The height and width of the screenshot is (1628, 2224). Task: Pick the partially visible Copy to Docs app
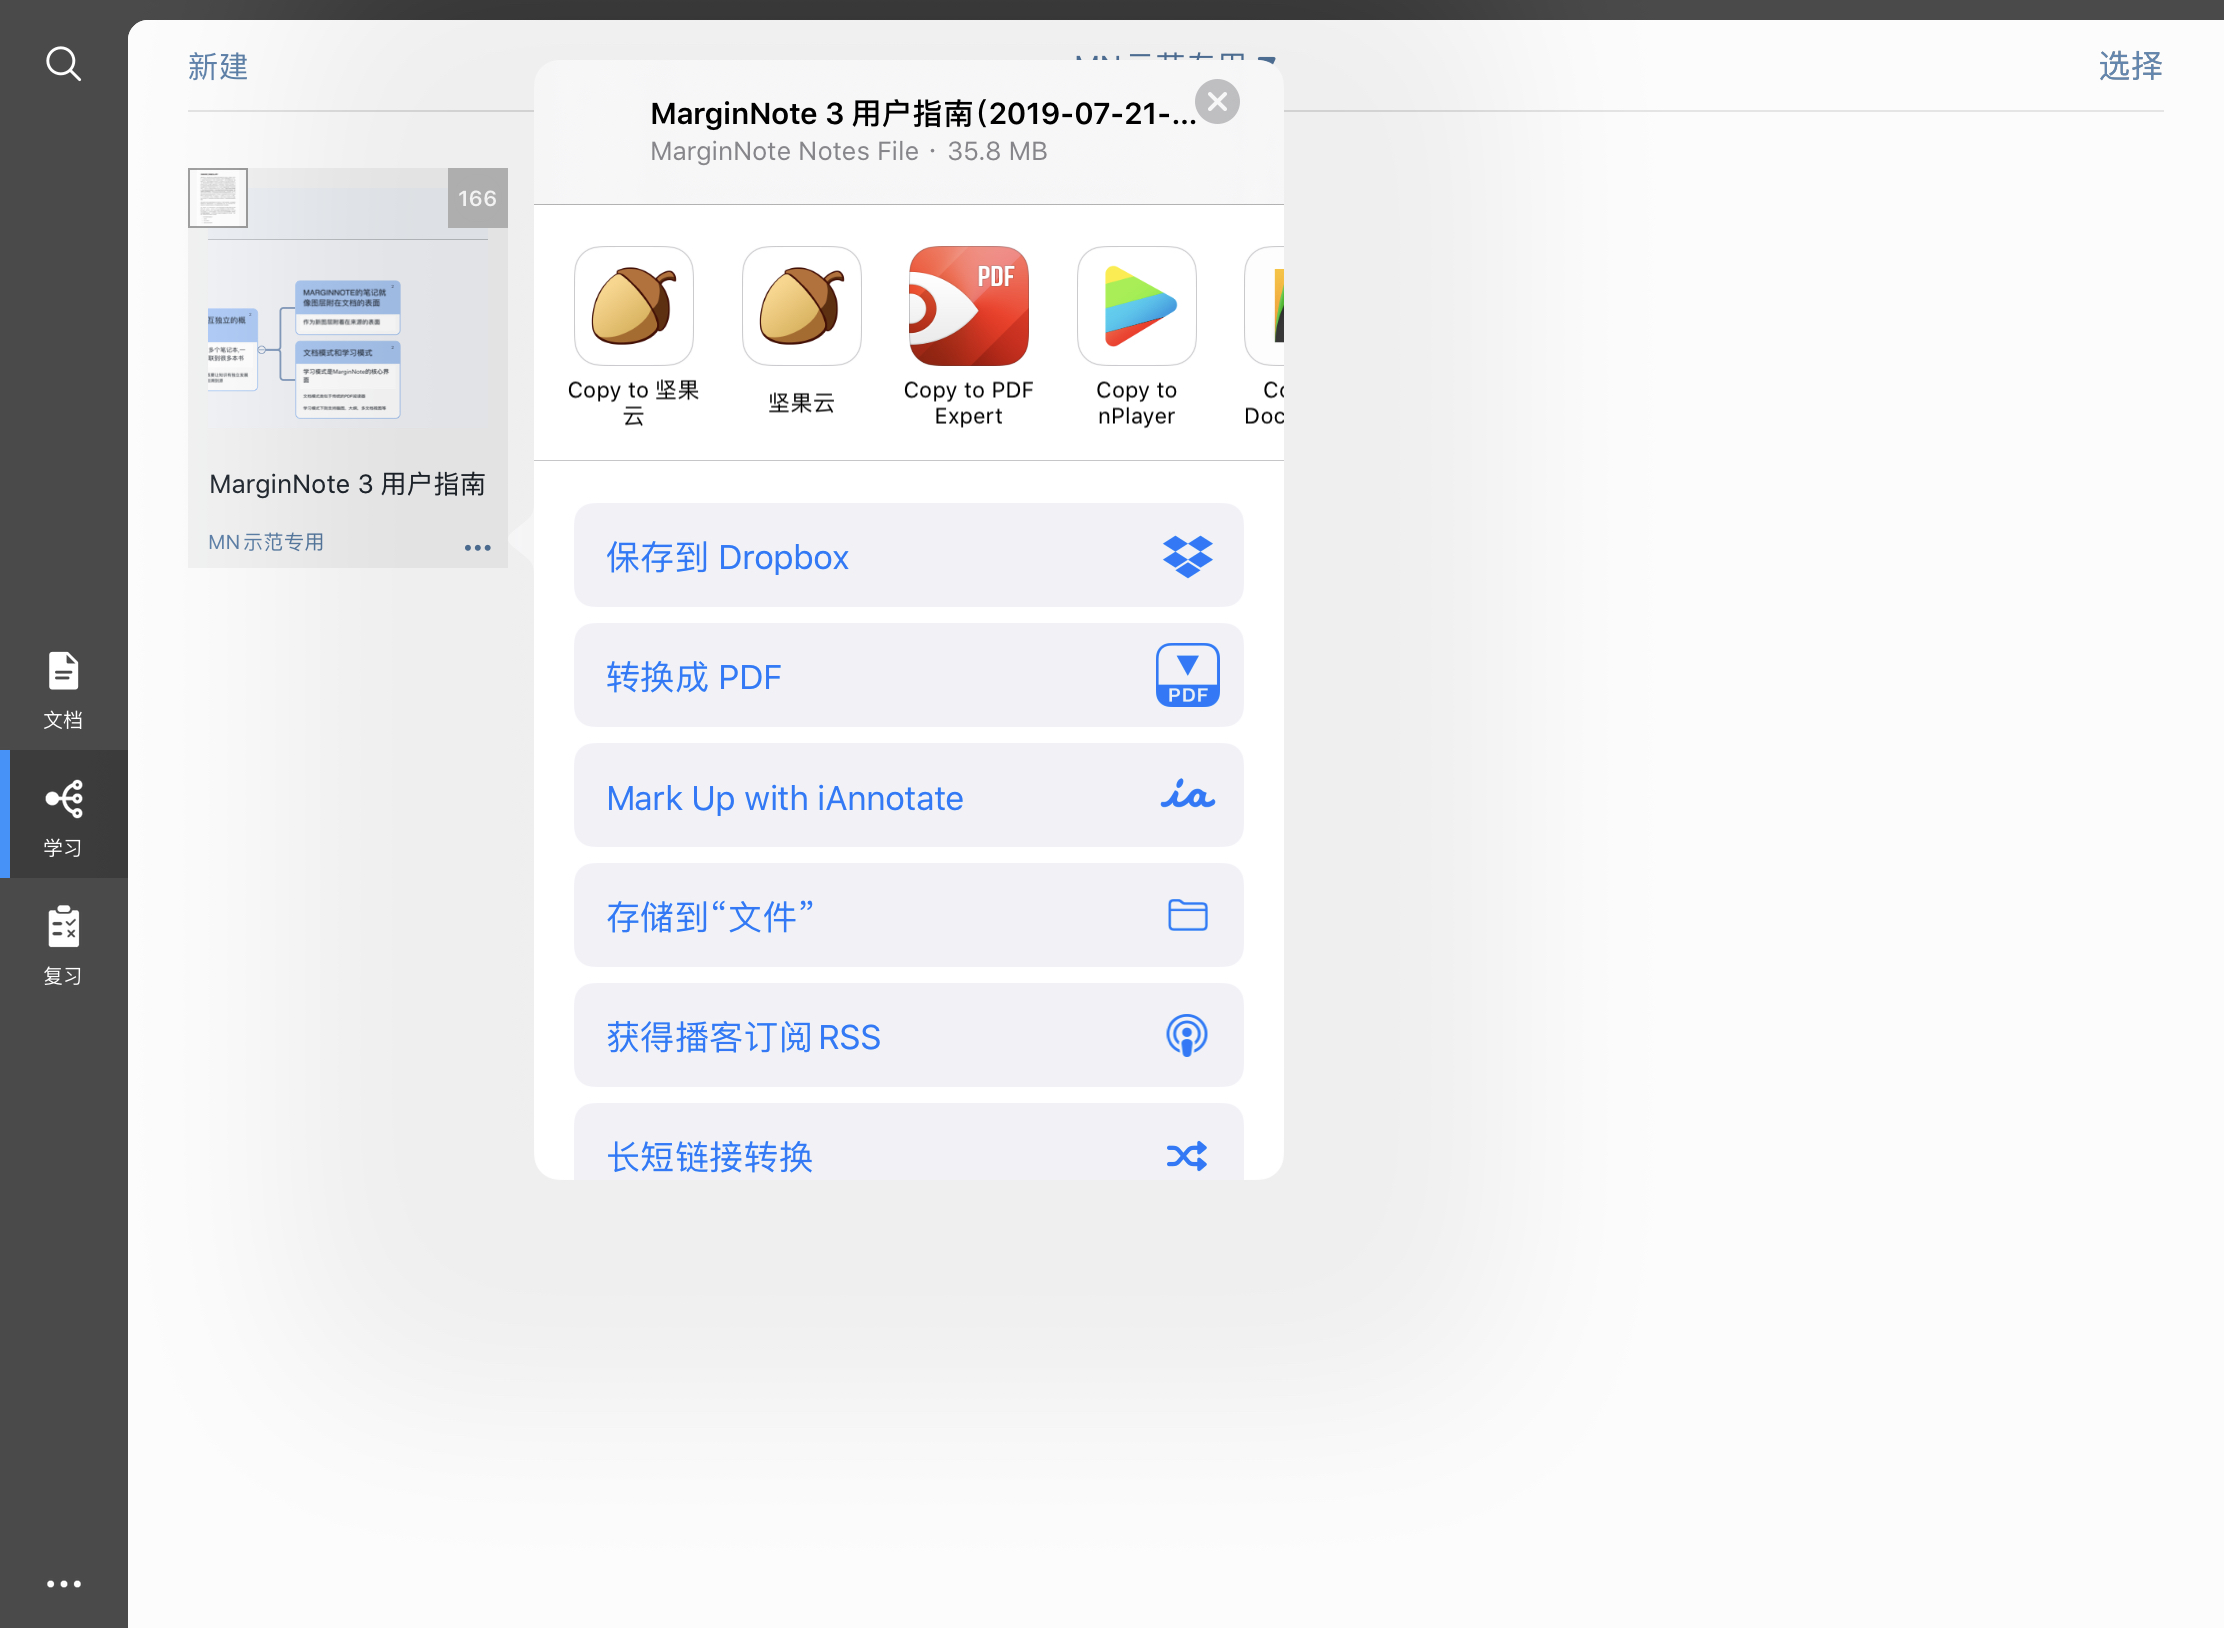(x=1265, y=306)
